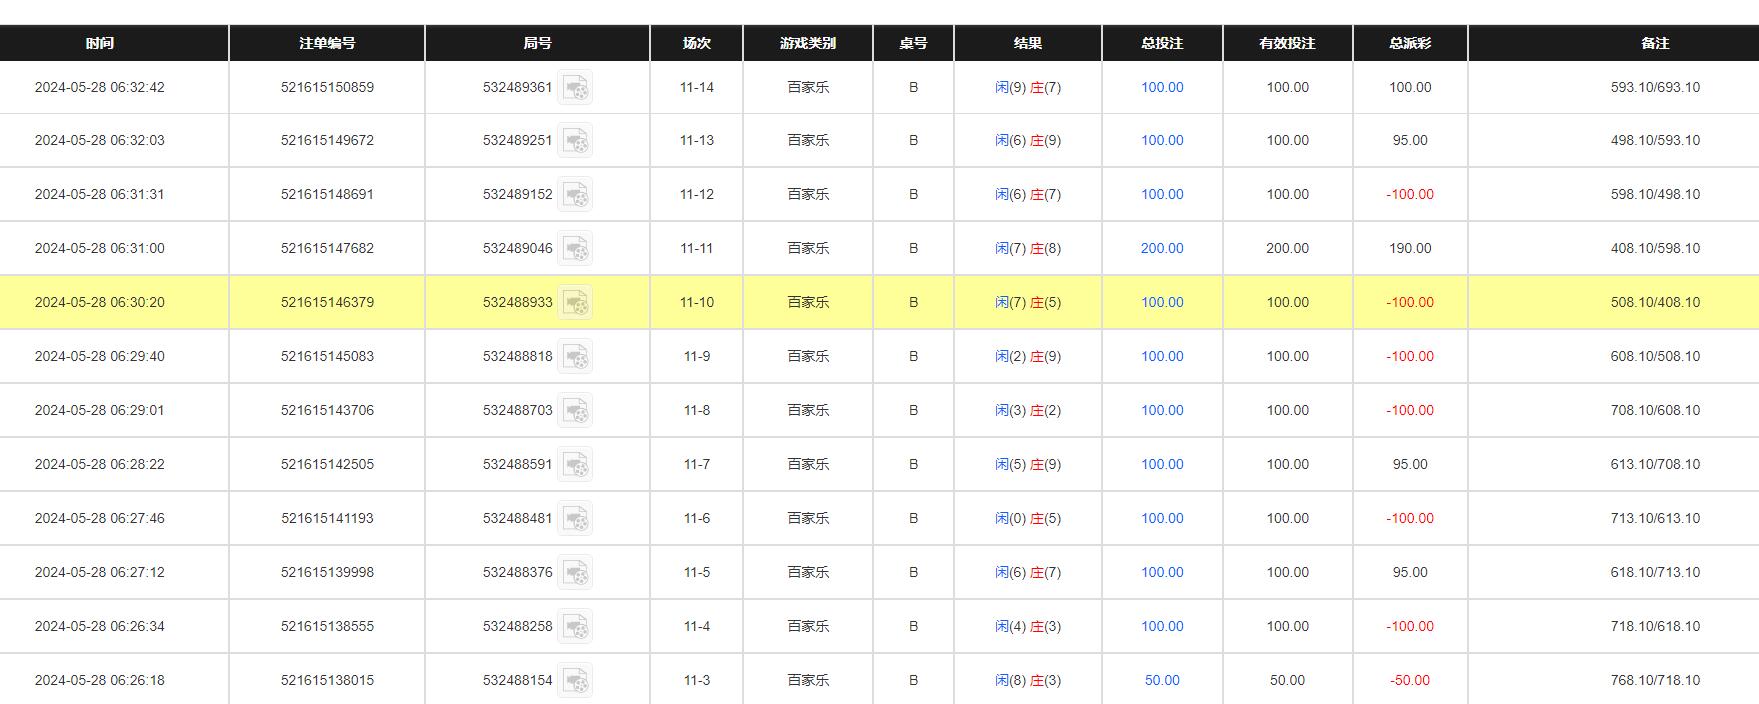Viewport: 1759px width, 704px height.
Task: Click video icon beside round 532489251
Action: 575,141
